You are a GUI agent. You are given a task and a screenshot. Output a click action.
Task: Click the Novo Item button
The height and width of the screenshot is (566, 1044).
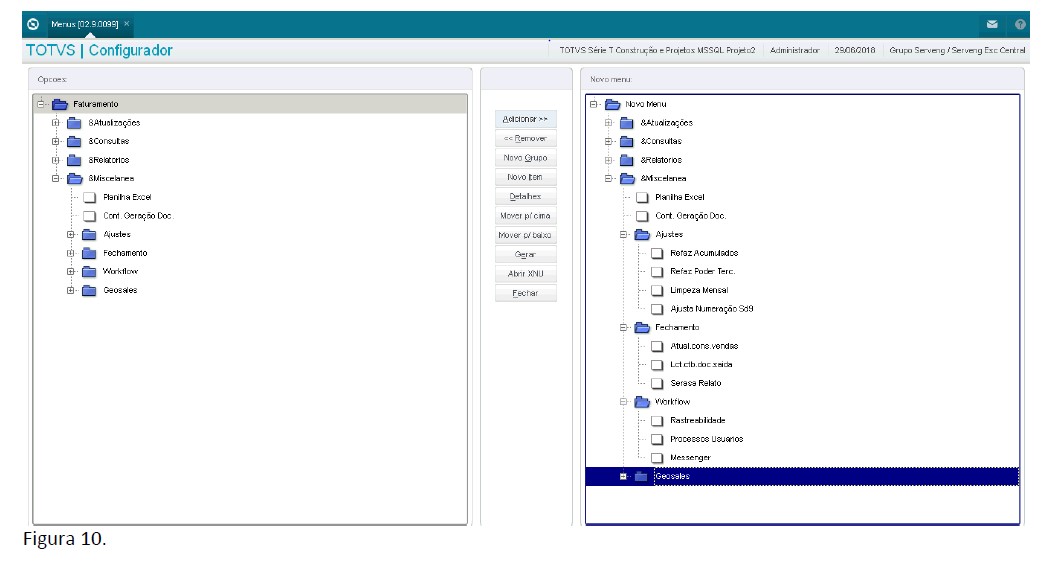coord(525,177)
